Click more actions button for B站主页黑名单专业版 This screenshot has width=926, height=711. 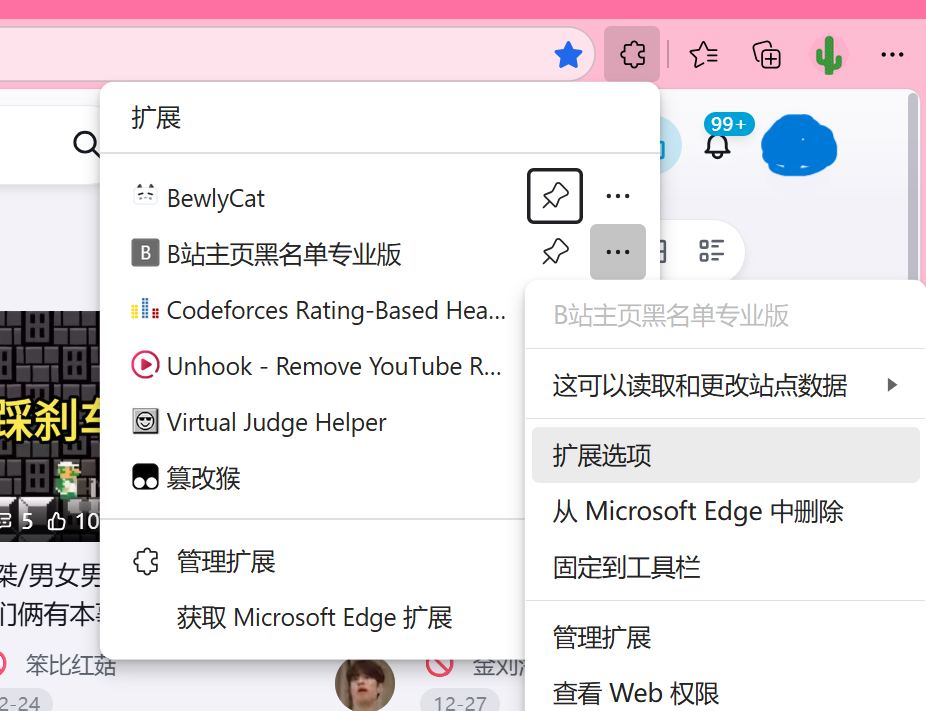coord(618,252)
